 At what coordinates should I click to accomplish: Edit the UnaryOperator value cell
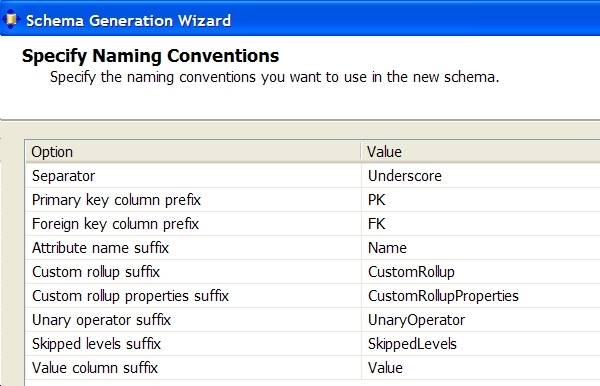[x=481, y=320]
